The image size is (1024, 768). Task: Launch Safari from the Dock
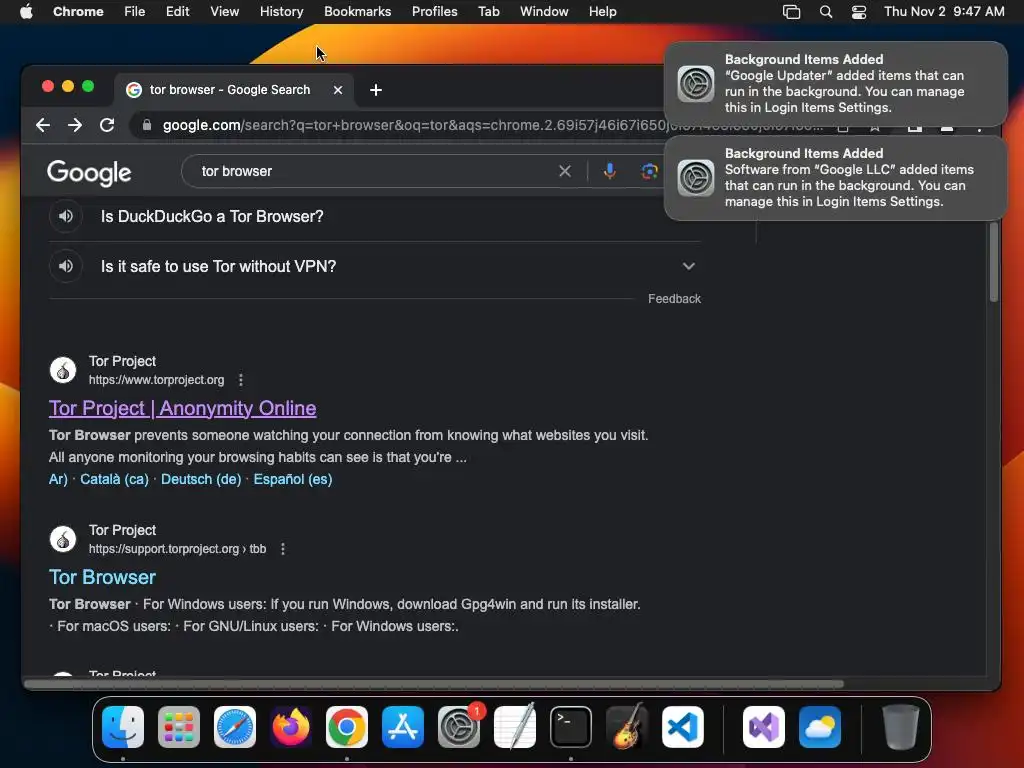point(235,727)
